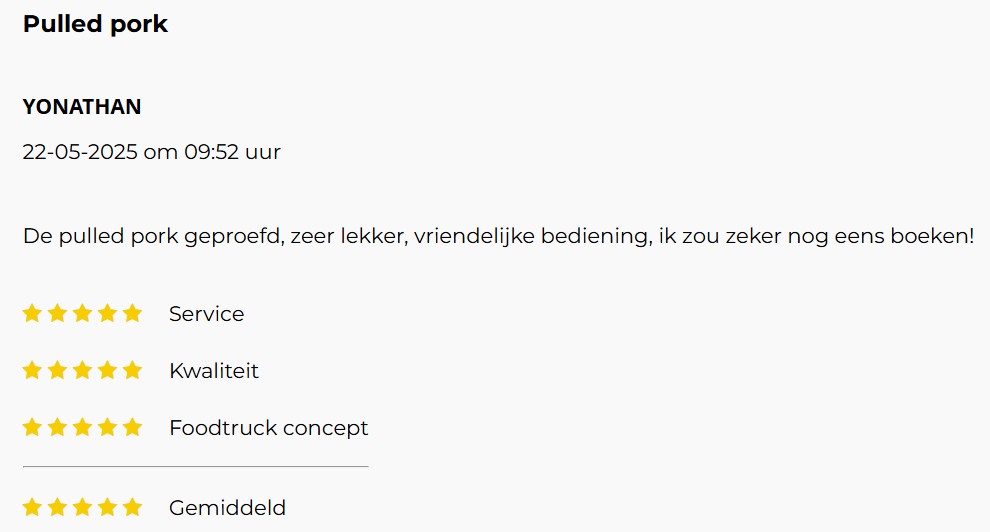This screenshot has height=532, width=990.
Task: Click the review date 22-05-2025
Action: (x=80, y=152)
